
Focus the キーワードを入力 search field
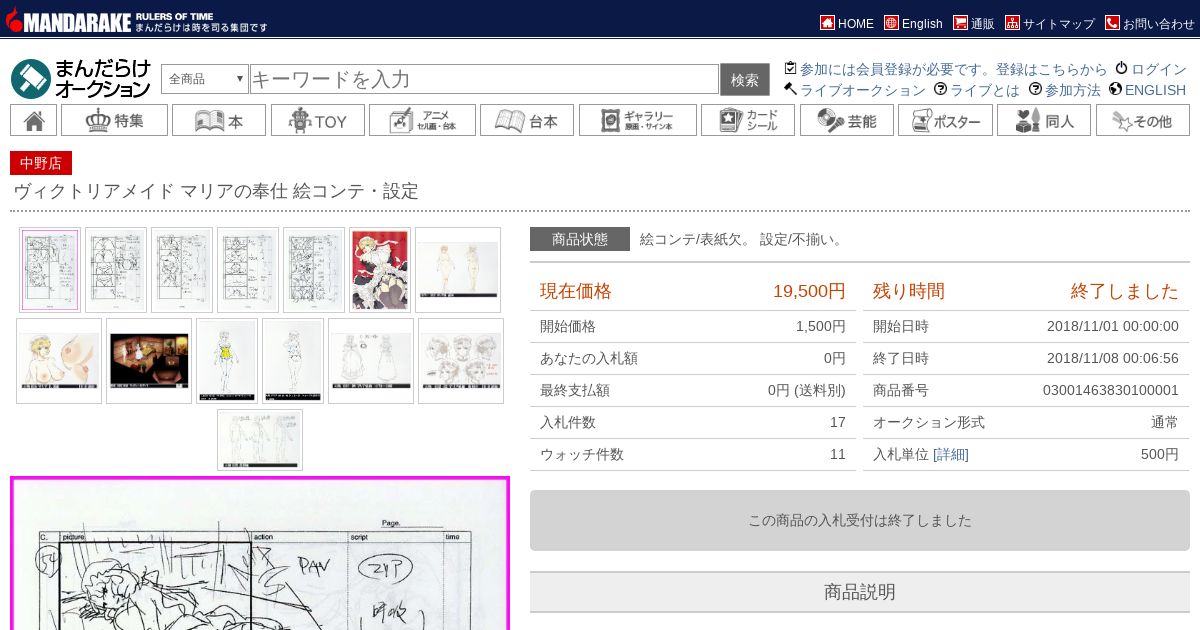tap(484, 79)
